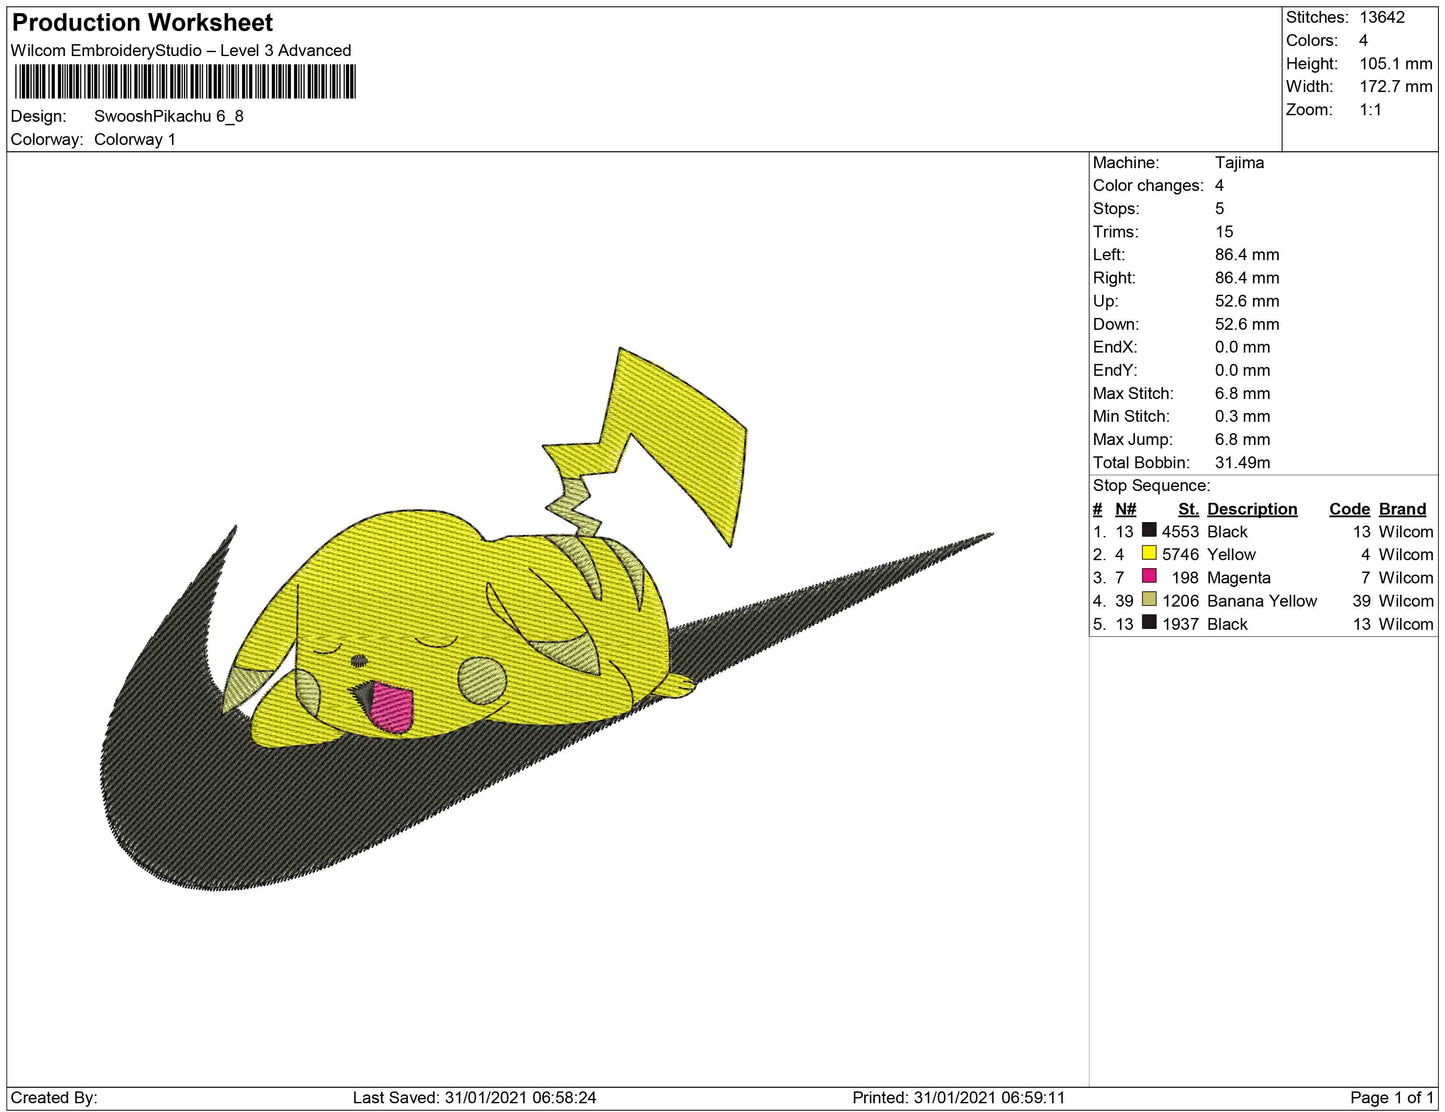Screen dimensions: 1445x1112
Task: Click the 'St.' column header
Action: pyautogui.click(x=1188, y=509)
